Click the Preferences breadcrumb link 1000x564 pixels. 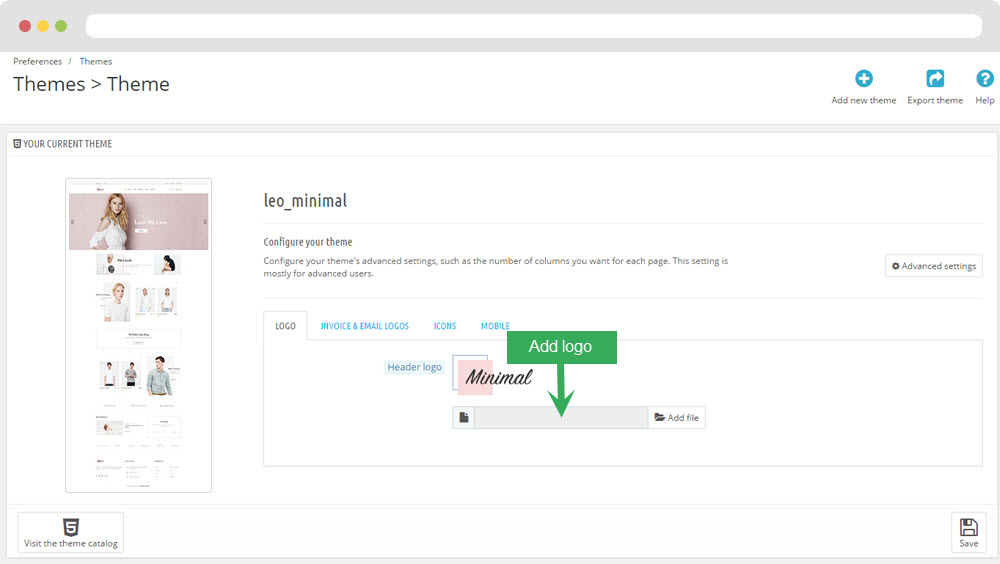point(38,62)
